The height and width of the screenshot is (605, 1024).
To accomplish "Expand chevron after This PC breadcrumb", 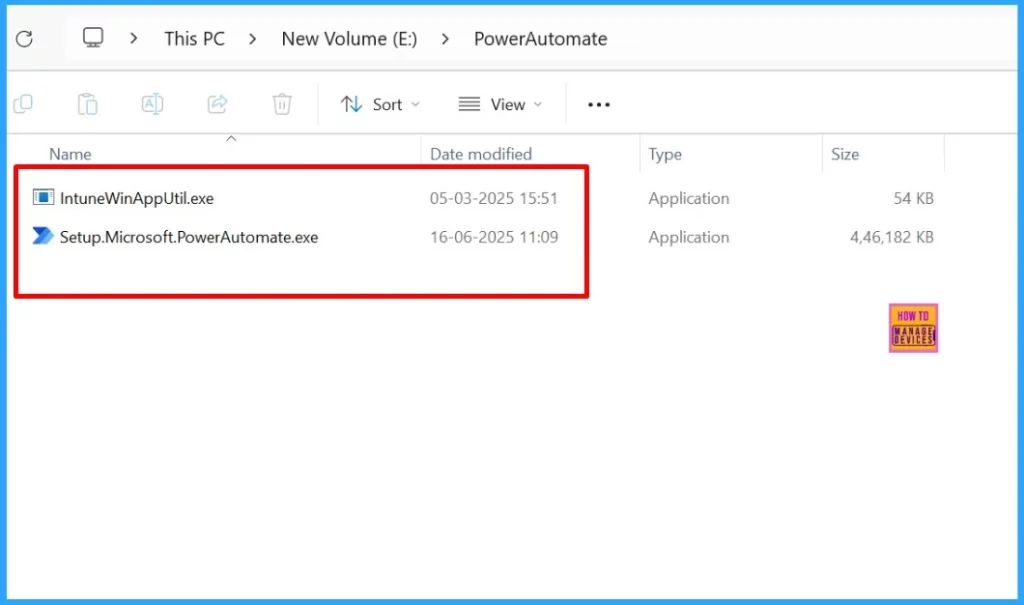I will [x=253, y=39].
